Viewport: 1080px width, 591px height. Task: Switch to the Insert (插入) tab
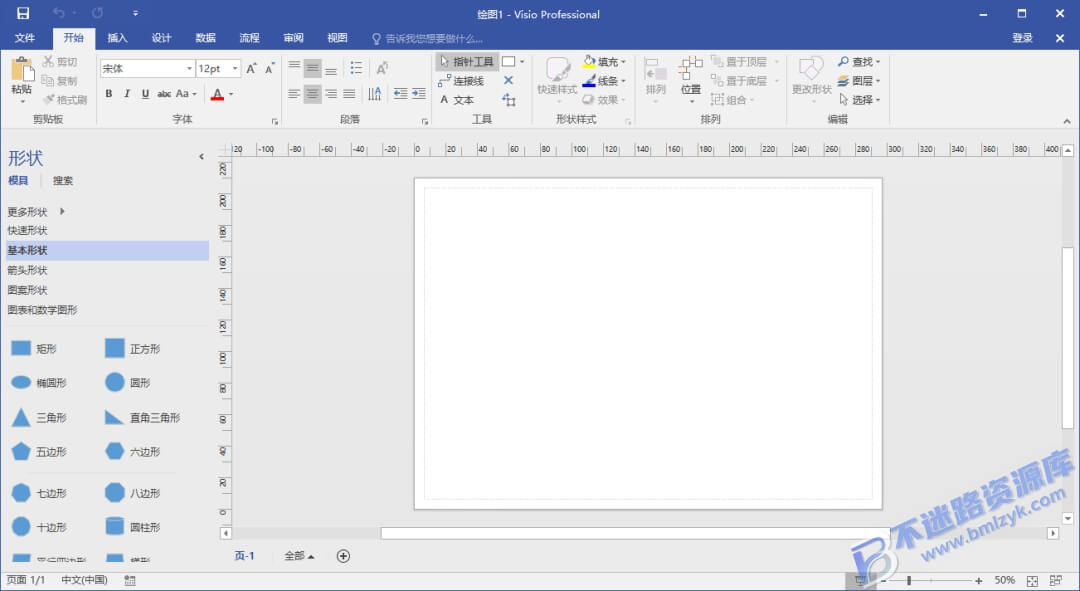117,38
